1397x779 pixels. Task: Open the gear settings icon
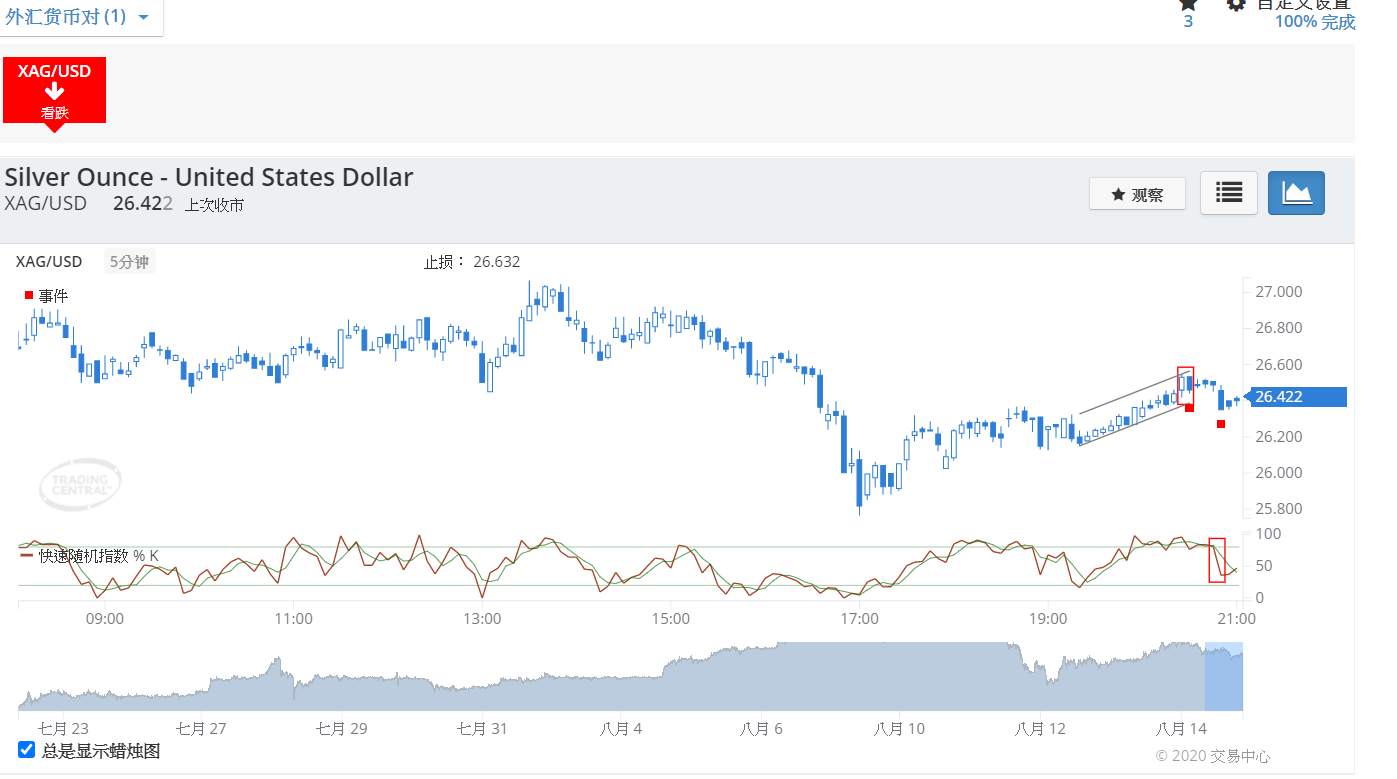point(1236,4)
